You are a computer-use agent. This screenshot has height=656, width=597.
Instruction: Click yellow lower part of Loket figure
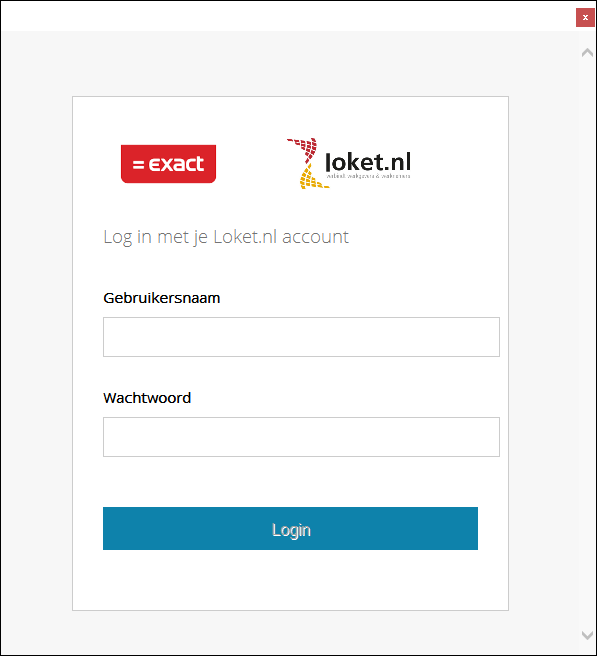[x=312, y=177]
